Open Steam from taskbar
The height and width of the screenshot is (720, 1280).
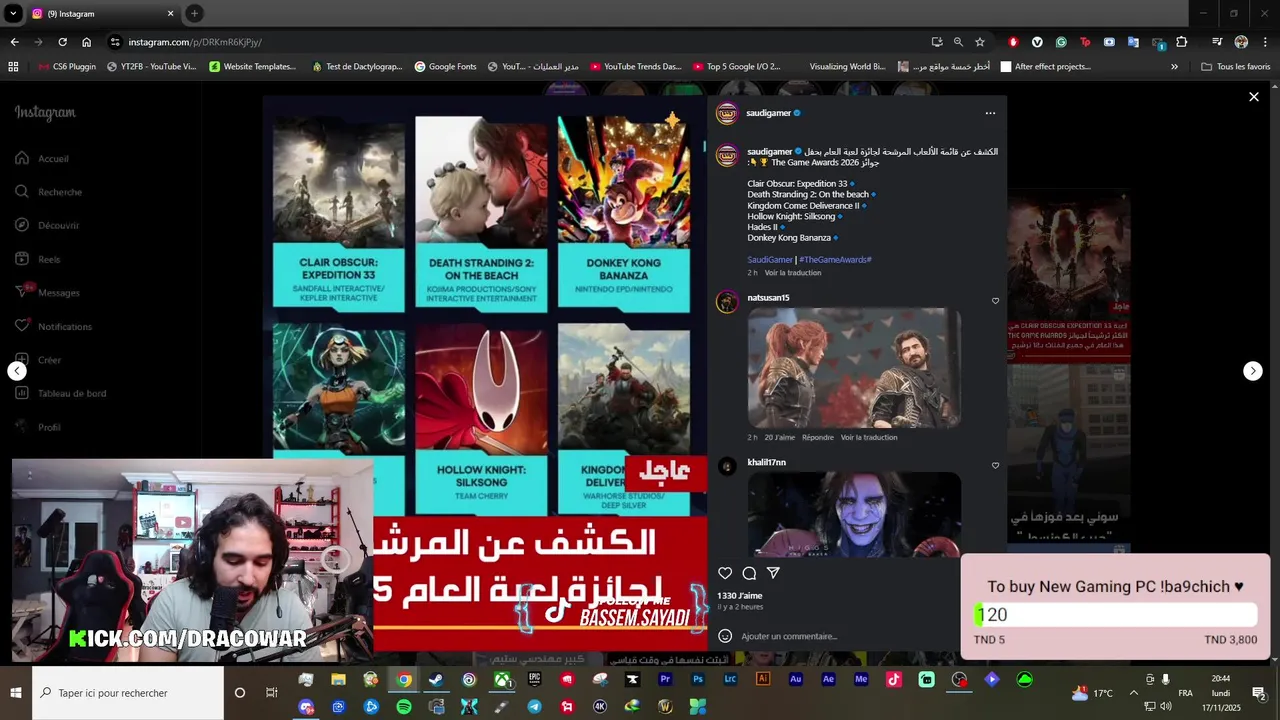point(436,680)
